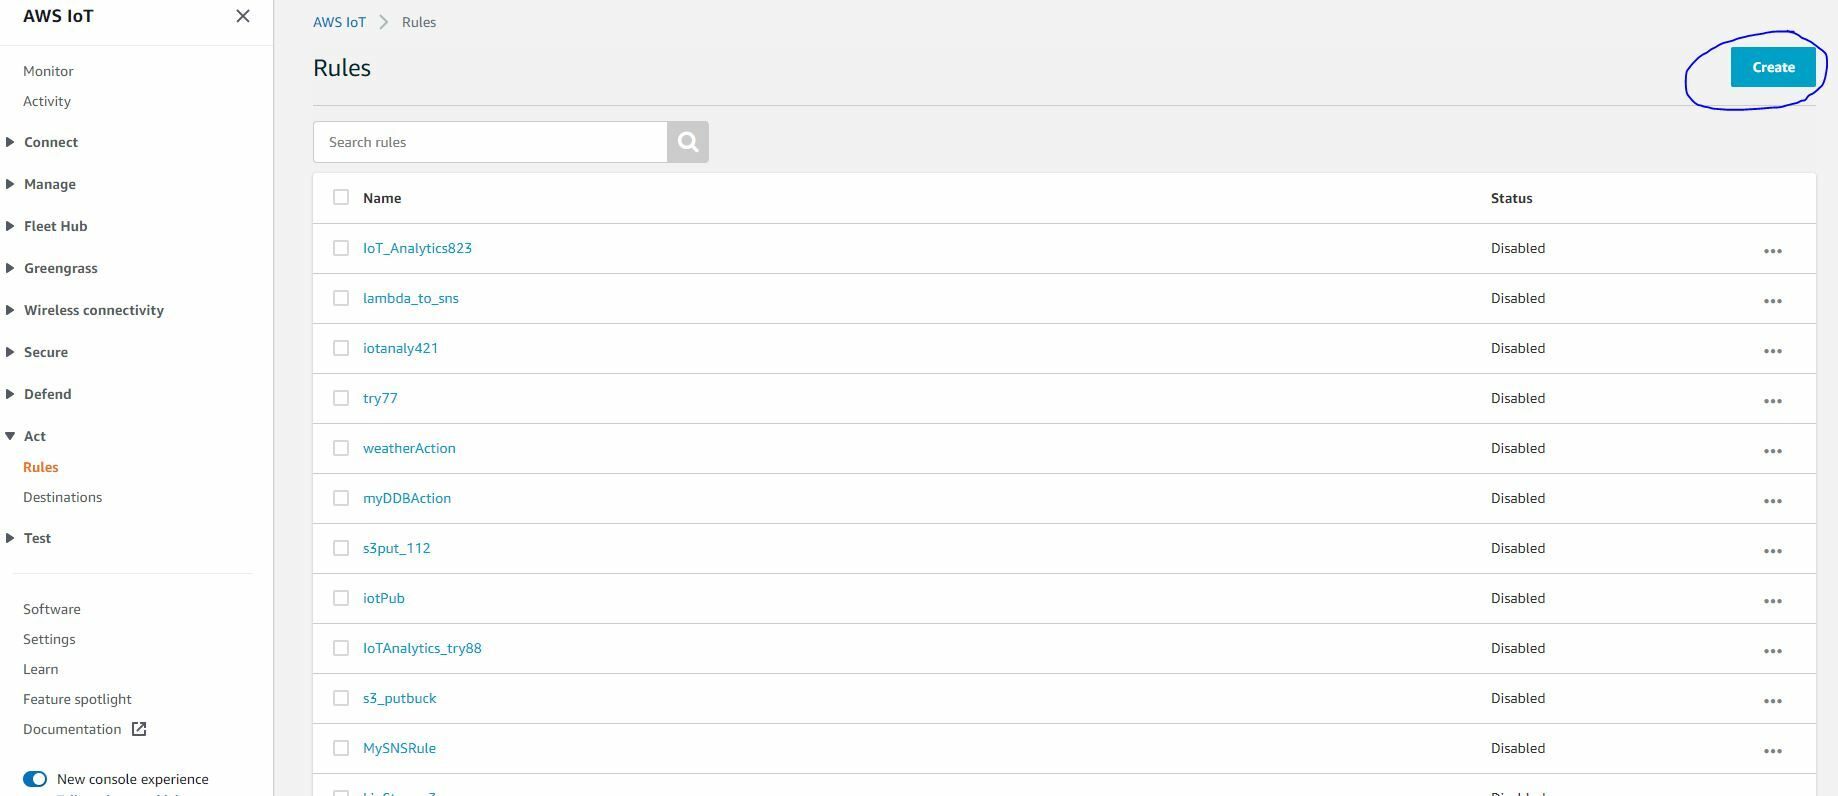The height and width of the screenshot is (796, 1838).
Task: Open the Settings sidebar item
Action: coord(49,639)
